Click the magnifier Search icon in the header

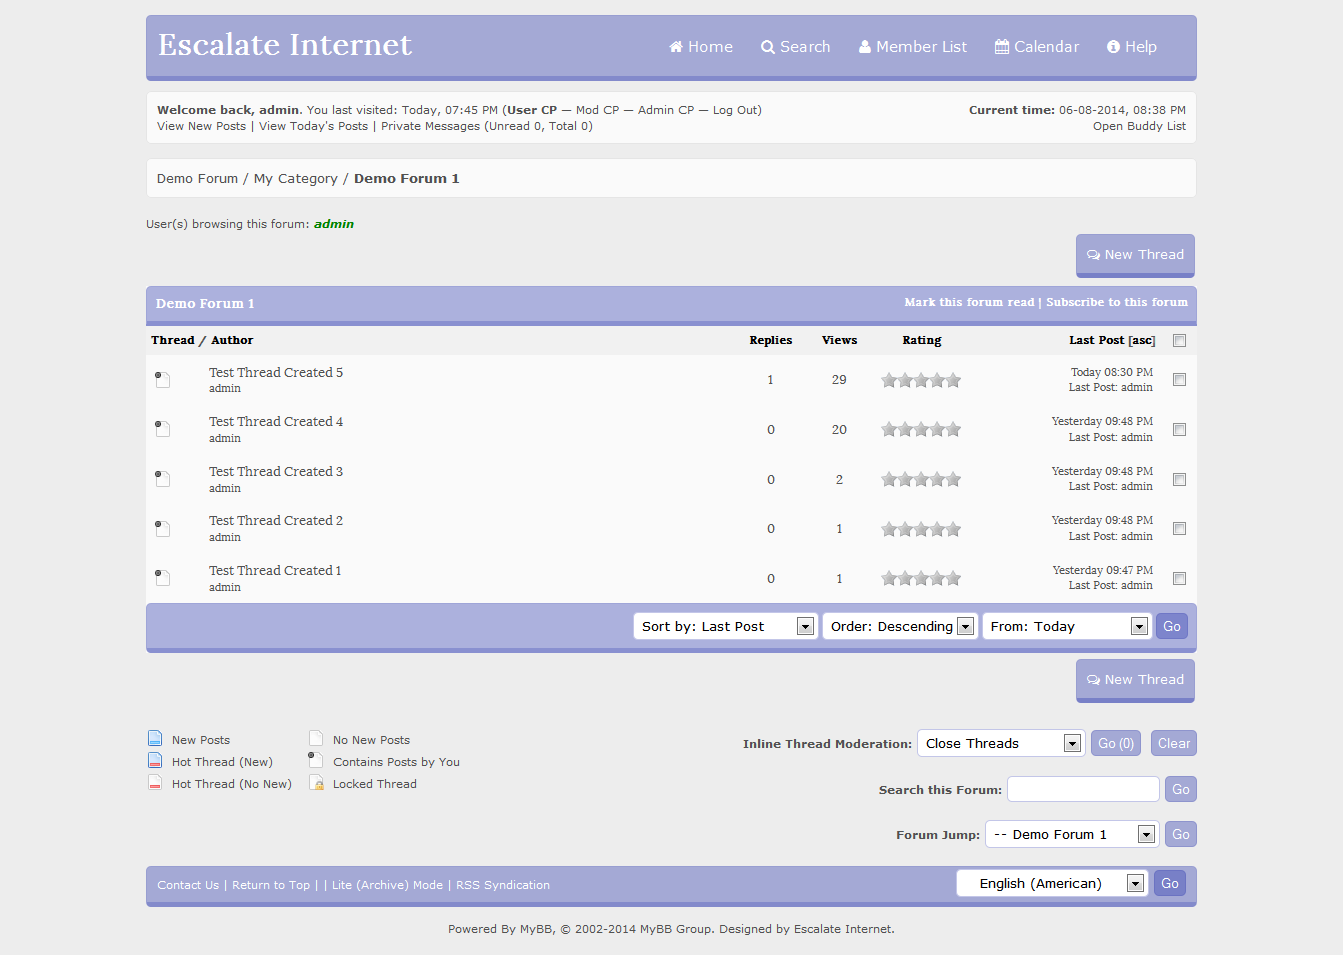coord(768,47)
